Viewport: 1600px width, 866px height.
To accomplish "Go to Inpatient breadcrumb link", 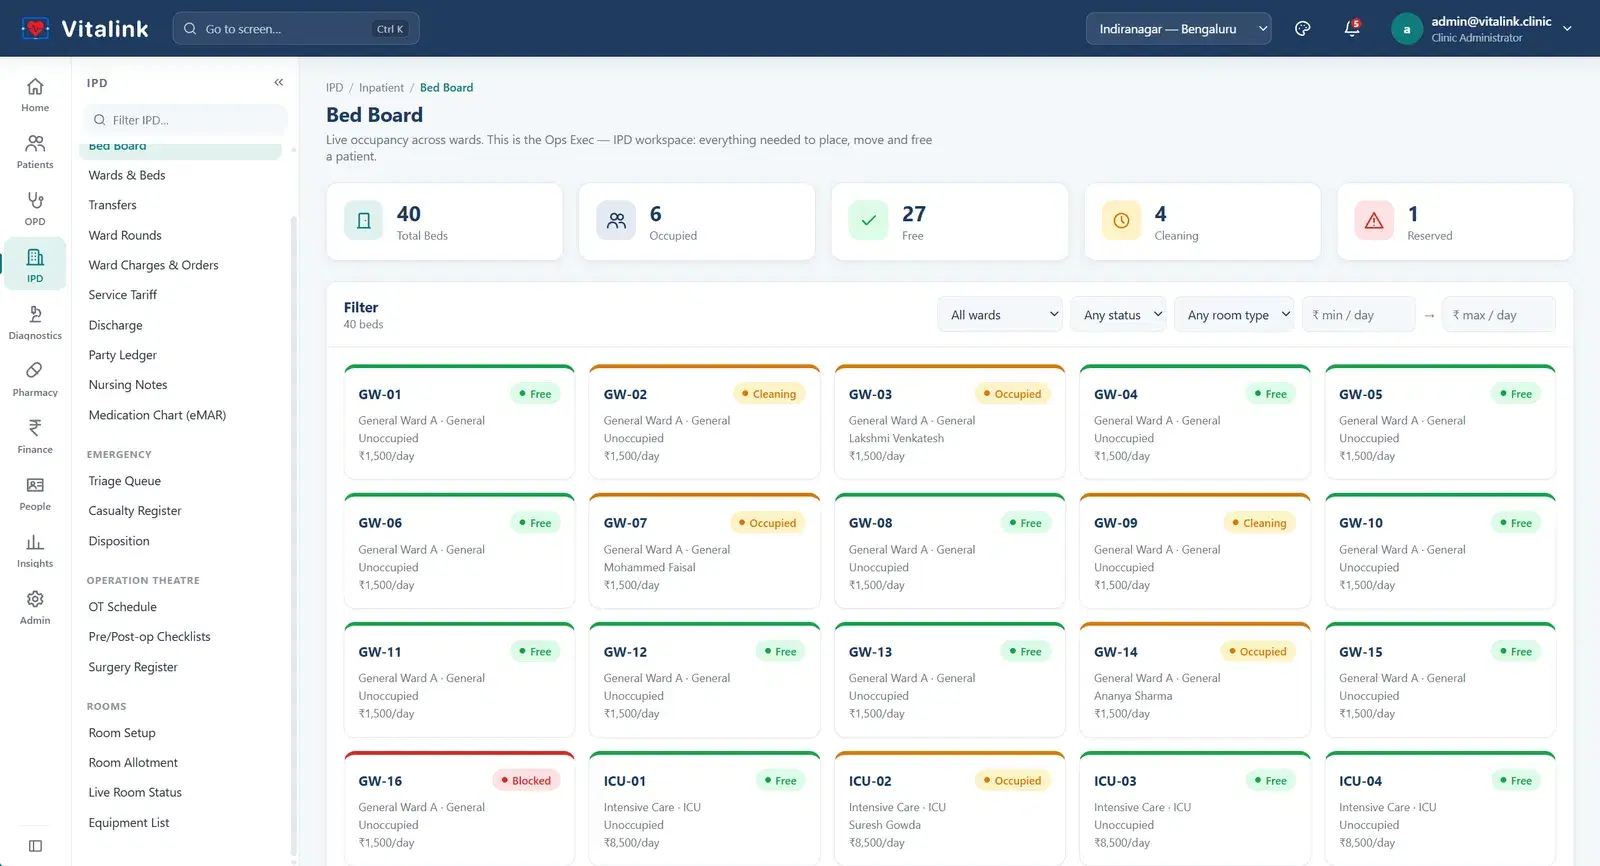I will click(x=381, y=88).
